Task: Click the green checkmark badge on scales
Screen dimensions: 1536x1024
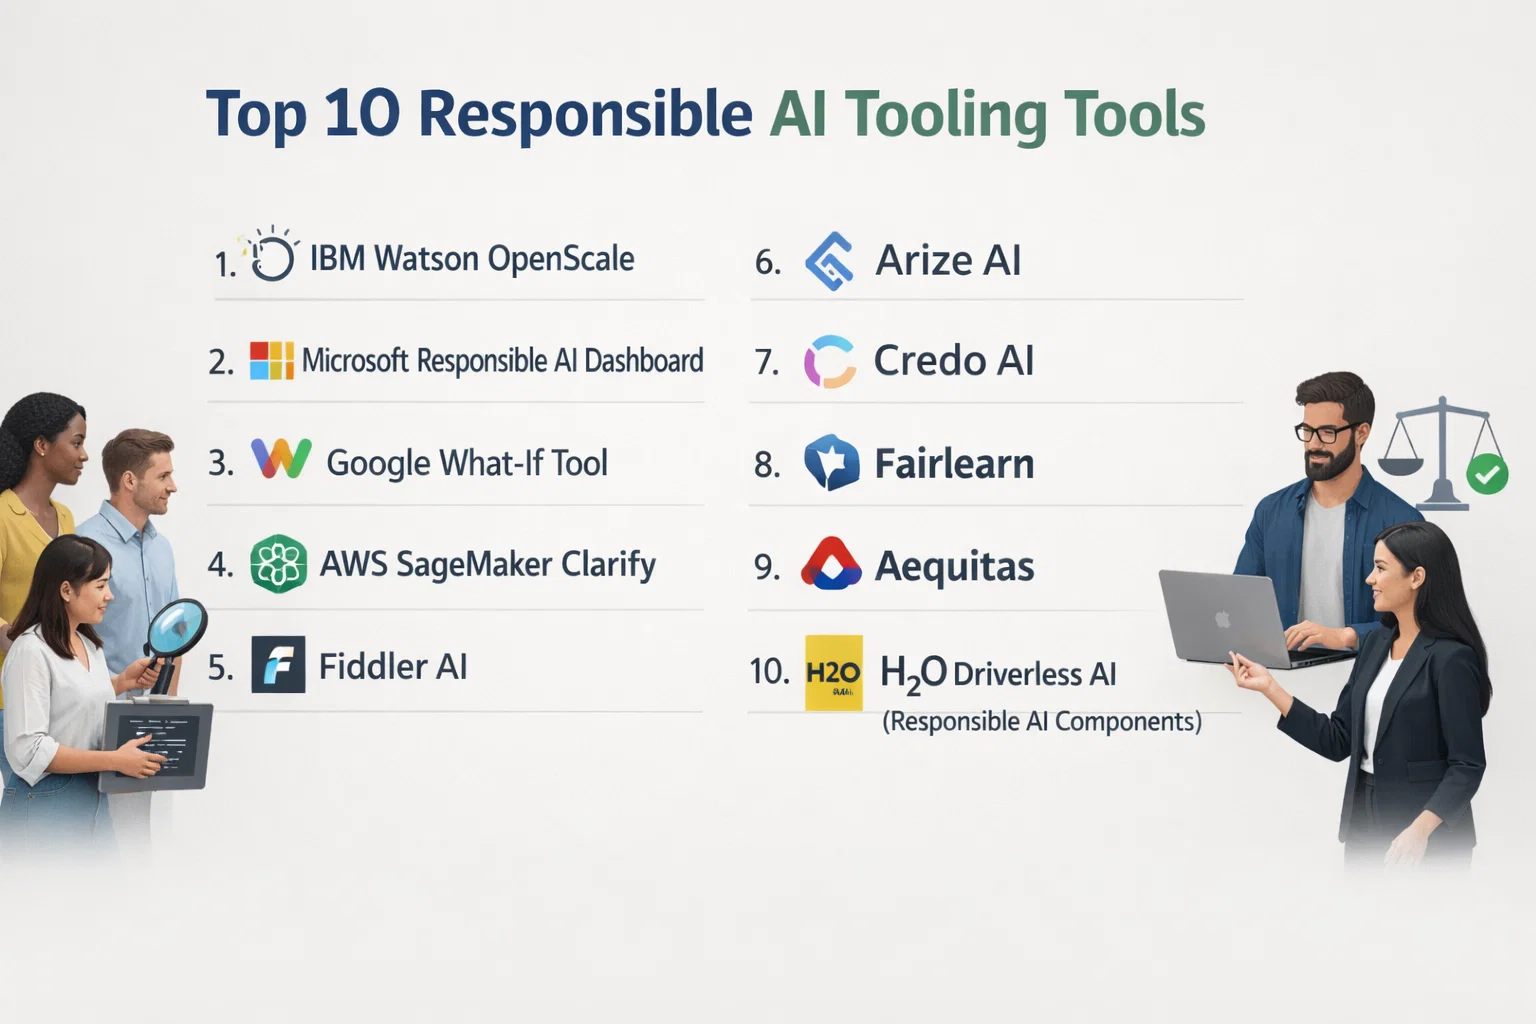Action: click(1487, 472)
